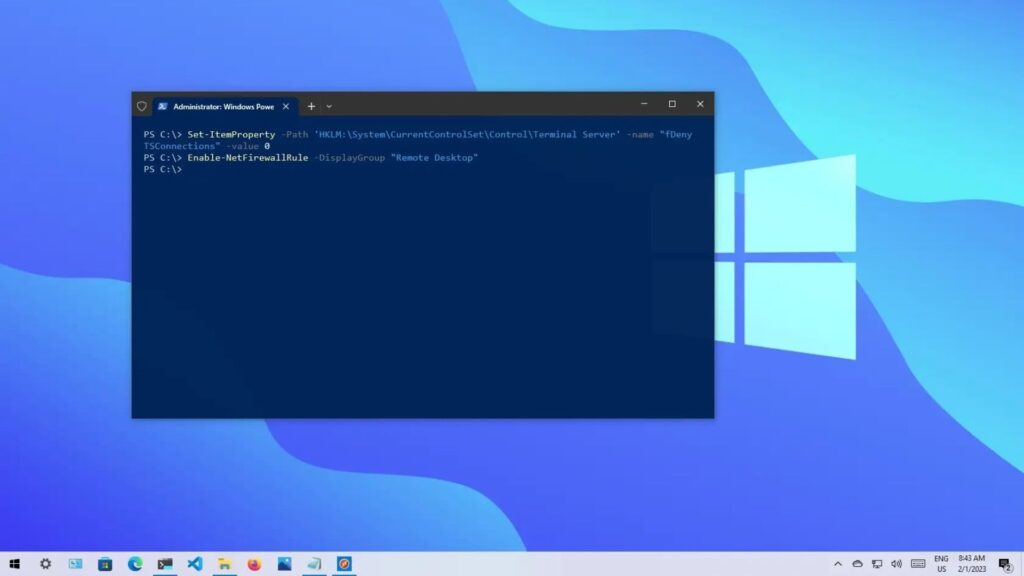Launch Visual Studio Code from the taskbar

(195, 564)
